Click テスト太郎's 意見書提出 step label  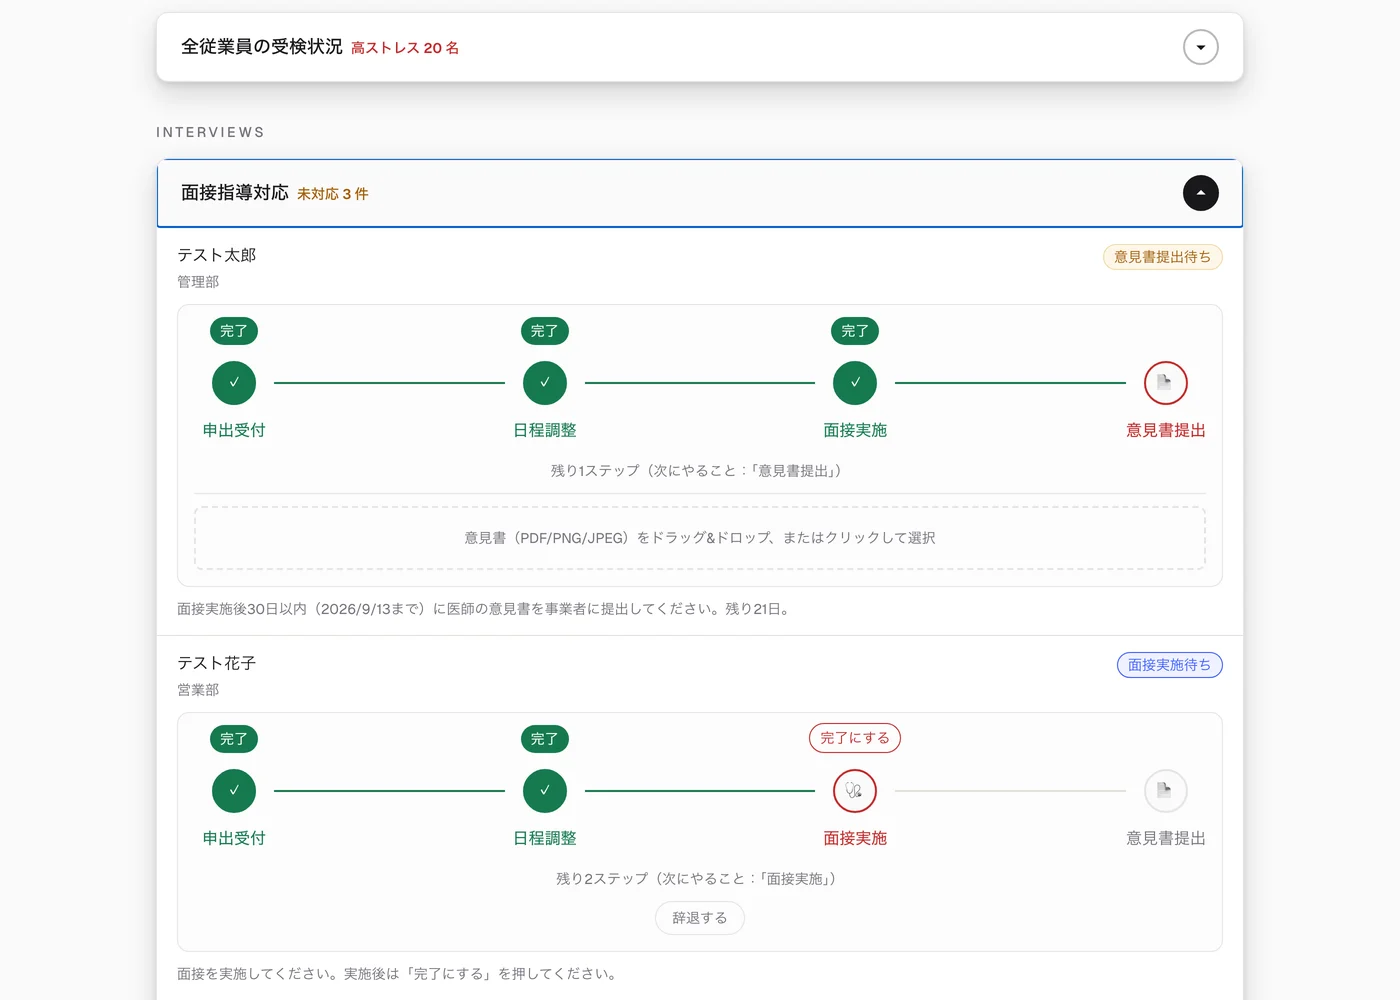(1166, 430)
